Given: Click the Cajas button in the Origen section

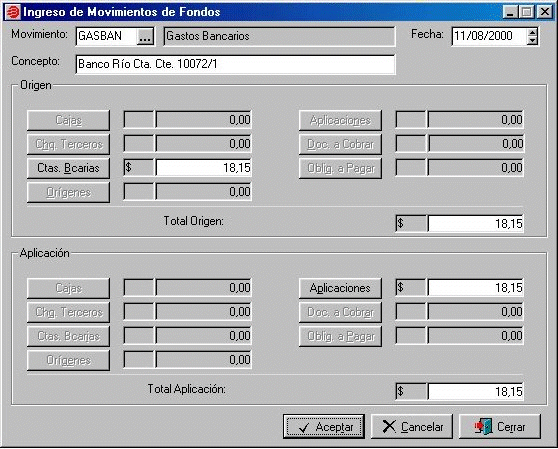Looking at the screenshot, I should pos(68,120).
